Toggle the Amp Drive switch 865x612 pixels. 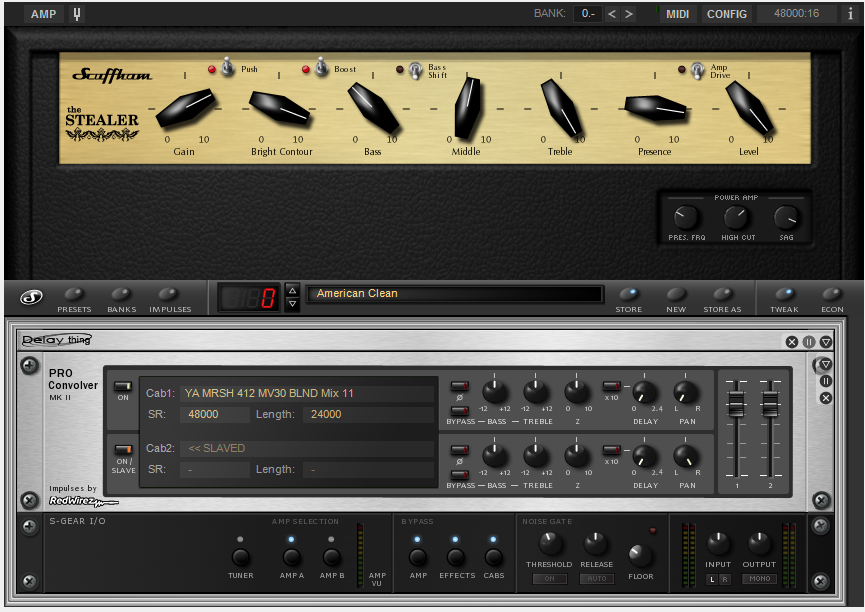coord(698,71)
